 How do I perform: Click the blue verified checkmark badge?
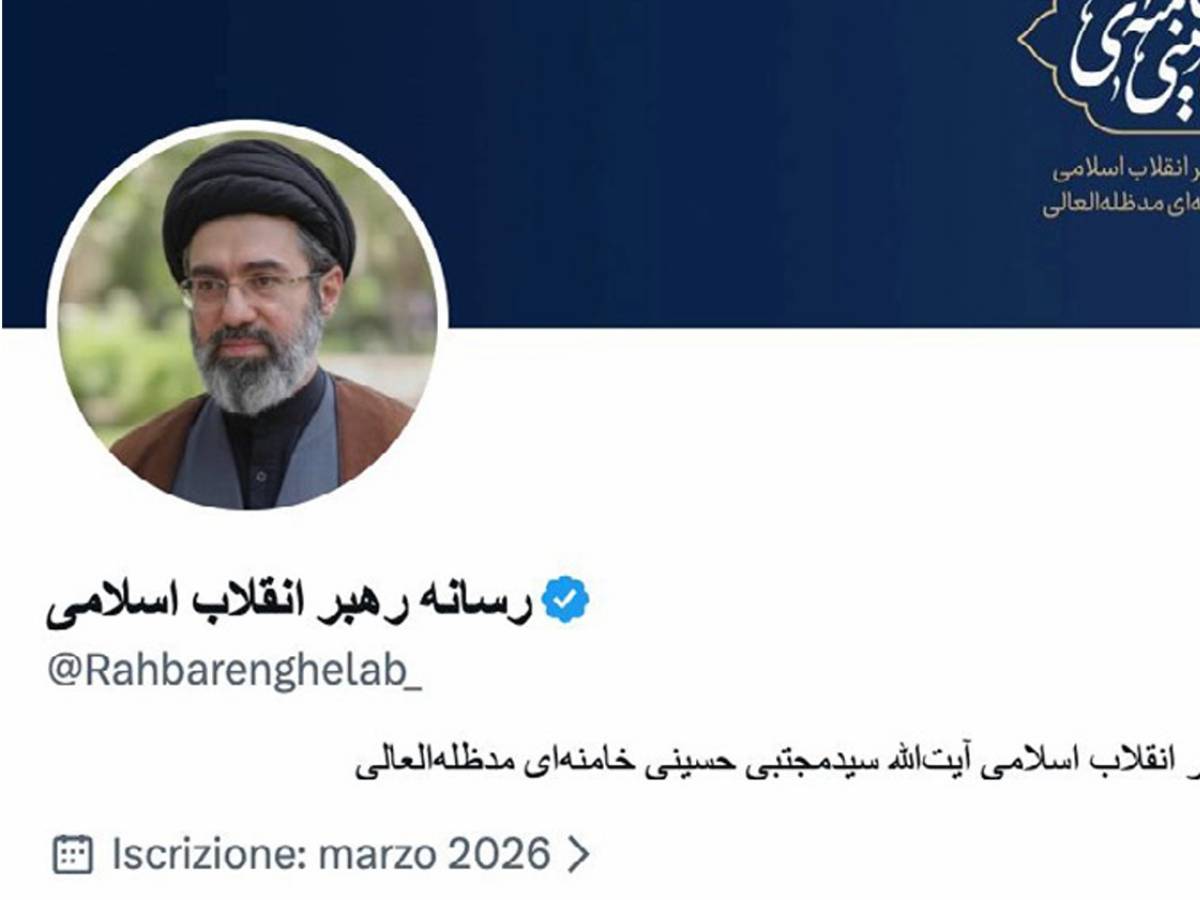[565, 599]
